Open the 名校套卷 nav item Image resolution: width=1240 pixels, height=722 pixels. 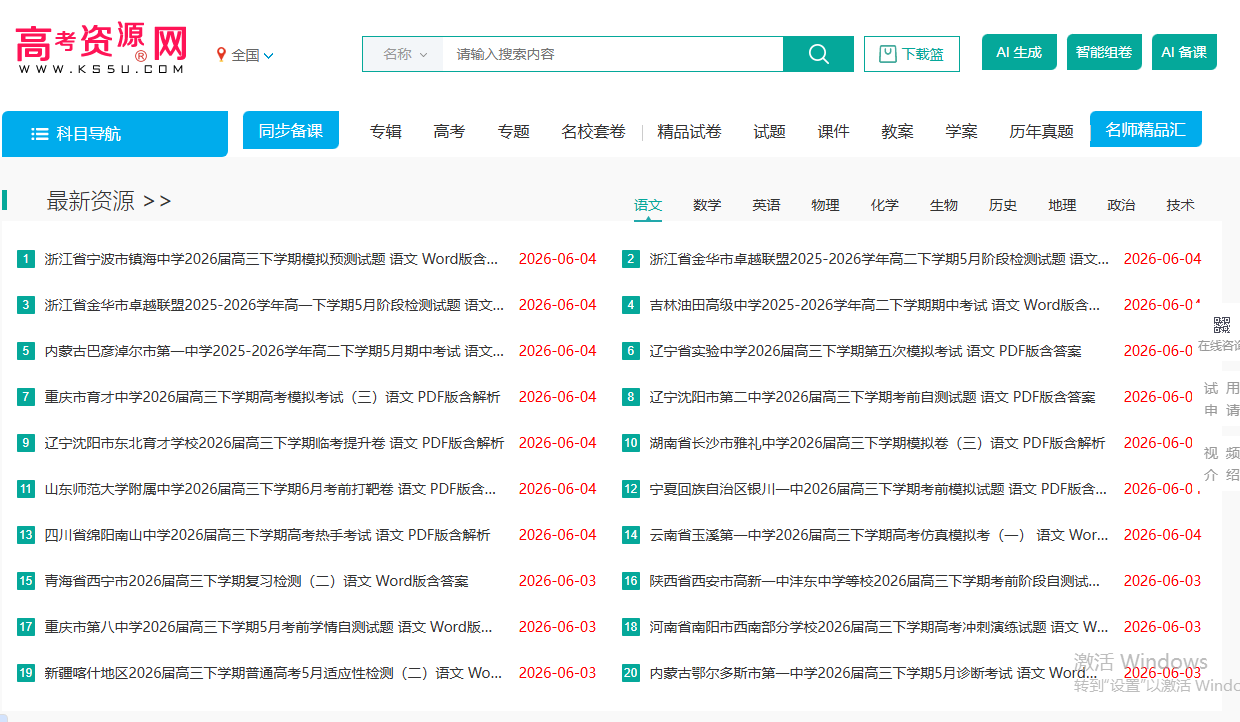[593, 131]
